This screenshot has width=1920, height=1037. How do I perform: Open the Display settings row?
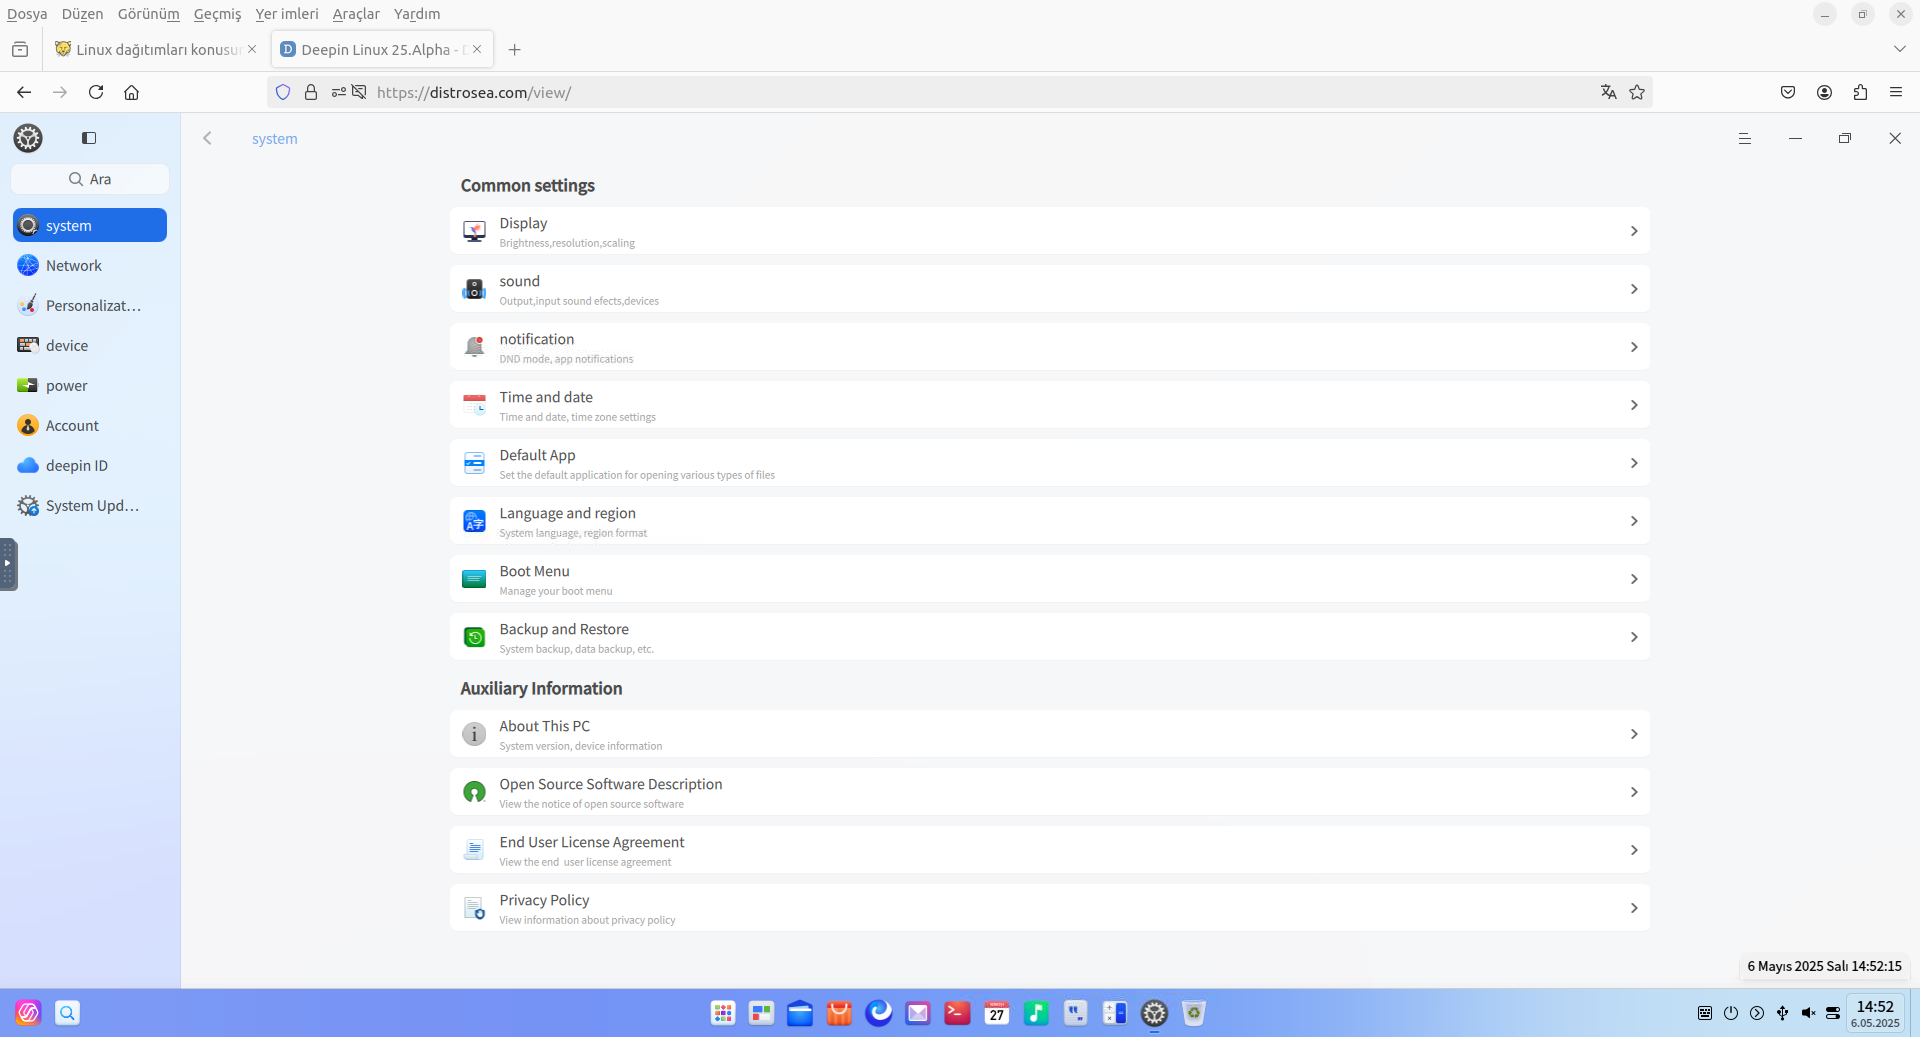coord(1049,231)
